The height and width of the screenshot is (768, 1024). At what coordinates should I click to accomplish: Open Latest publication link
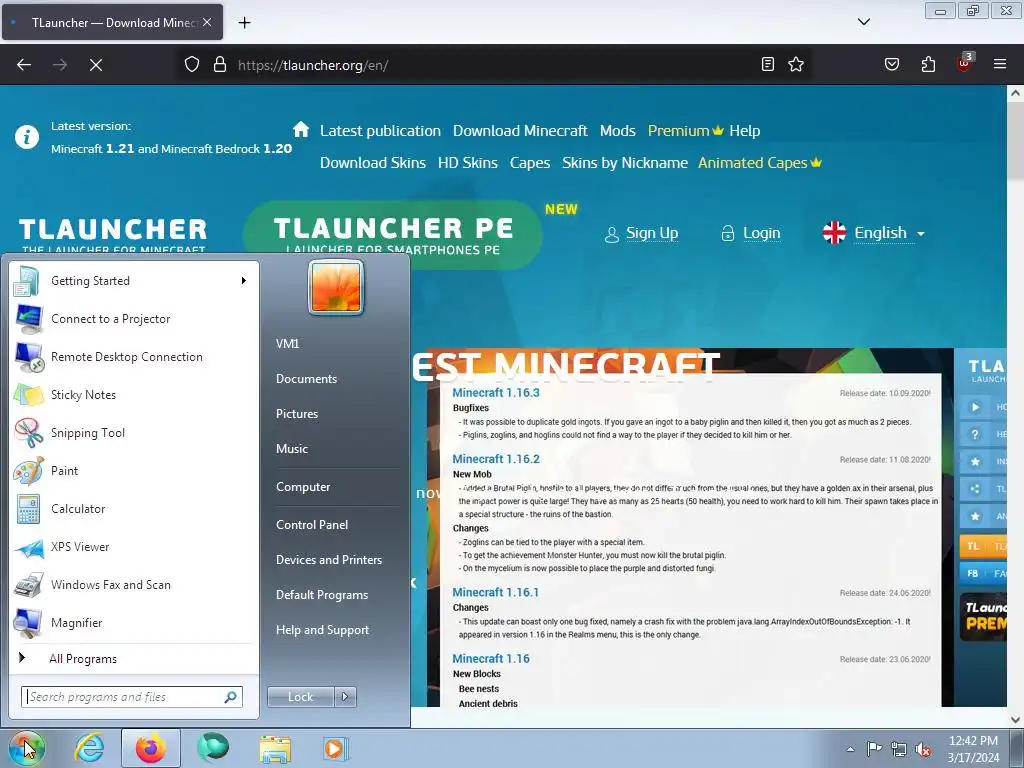(x=380, y=131)
